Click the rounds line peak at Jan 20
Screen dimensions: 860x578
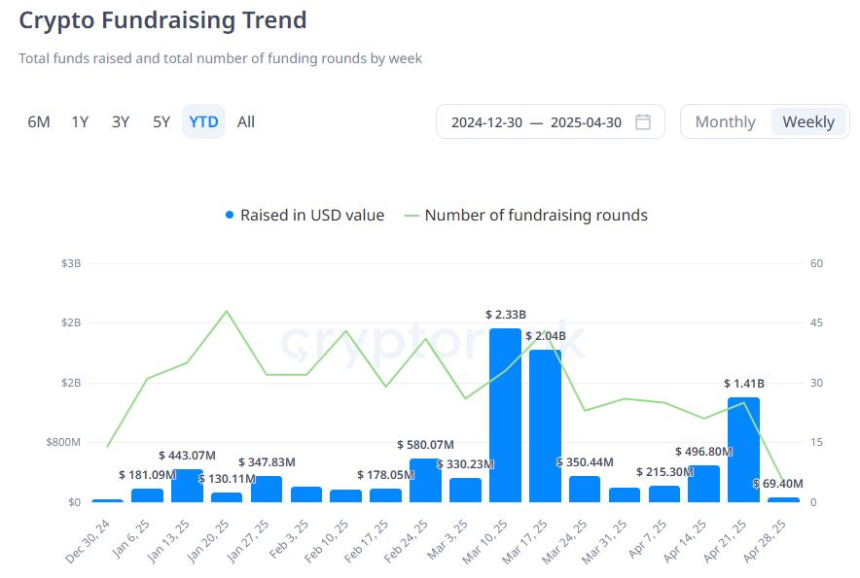[227, 311]
